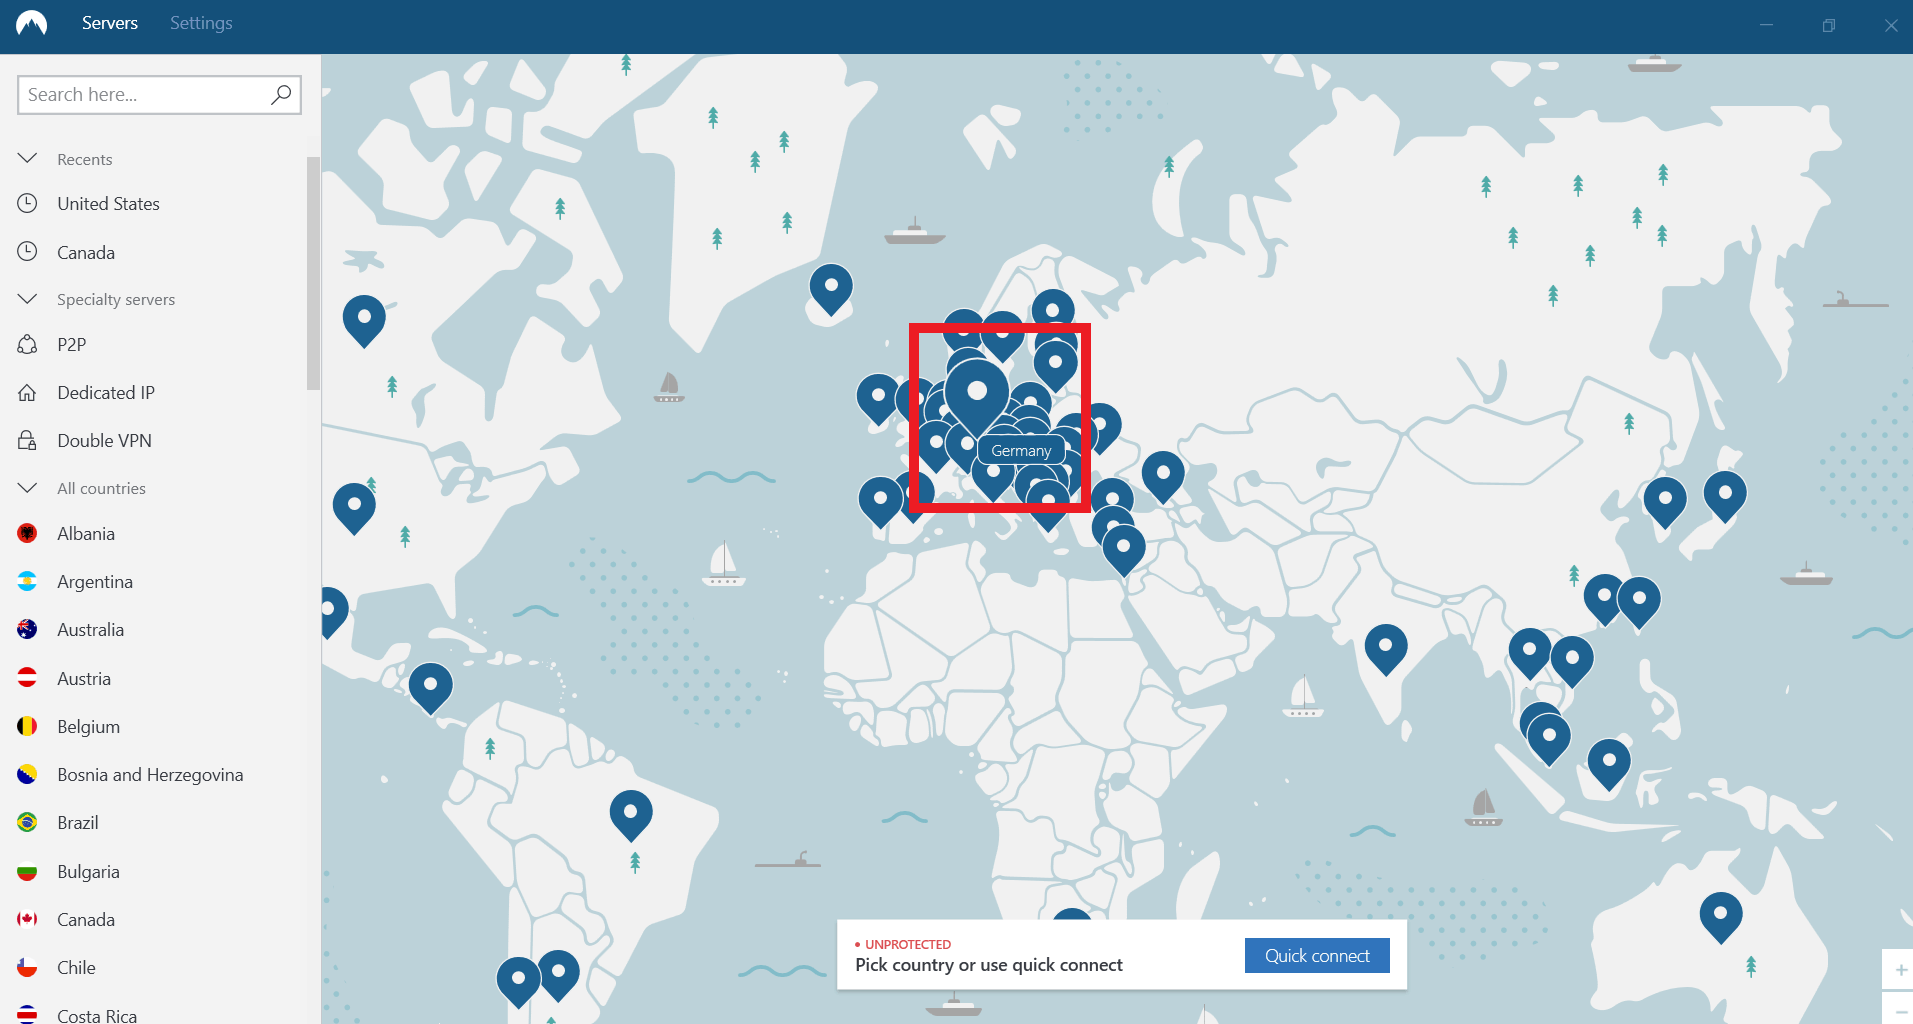1913x1024 pixels.
Task: Click the Costa Rica map pin
Action: coord(431,688)
